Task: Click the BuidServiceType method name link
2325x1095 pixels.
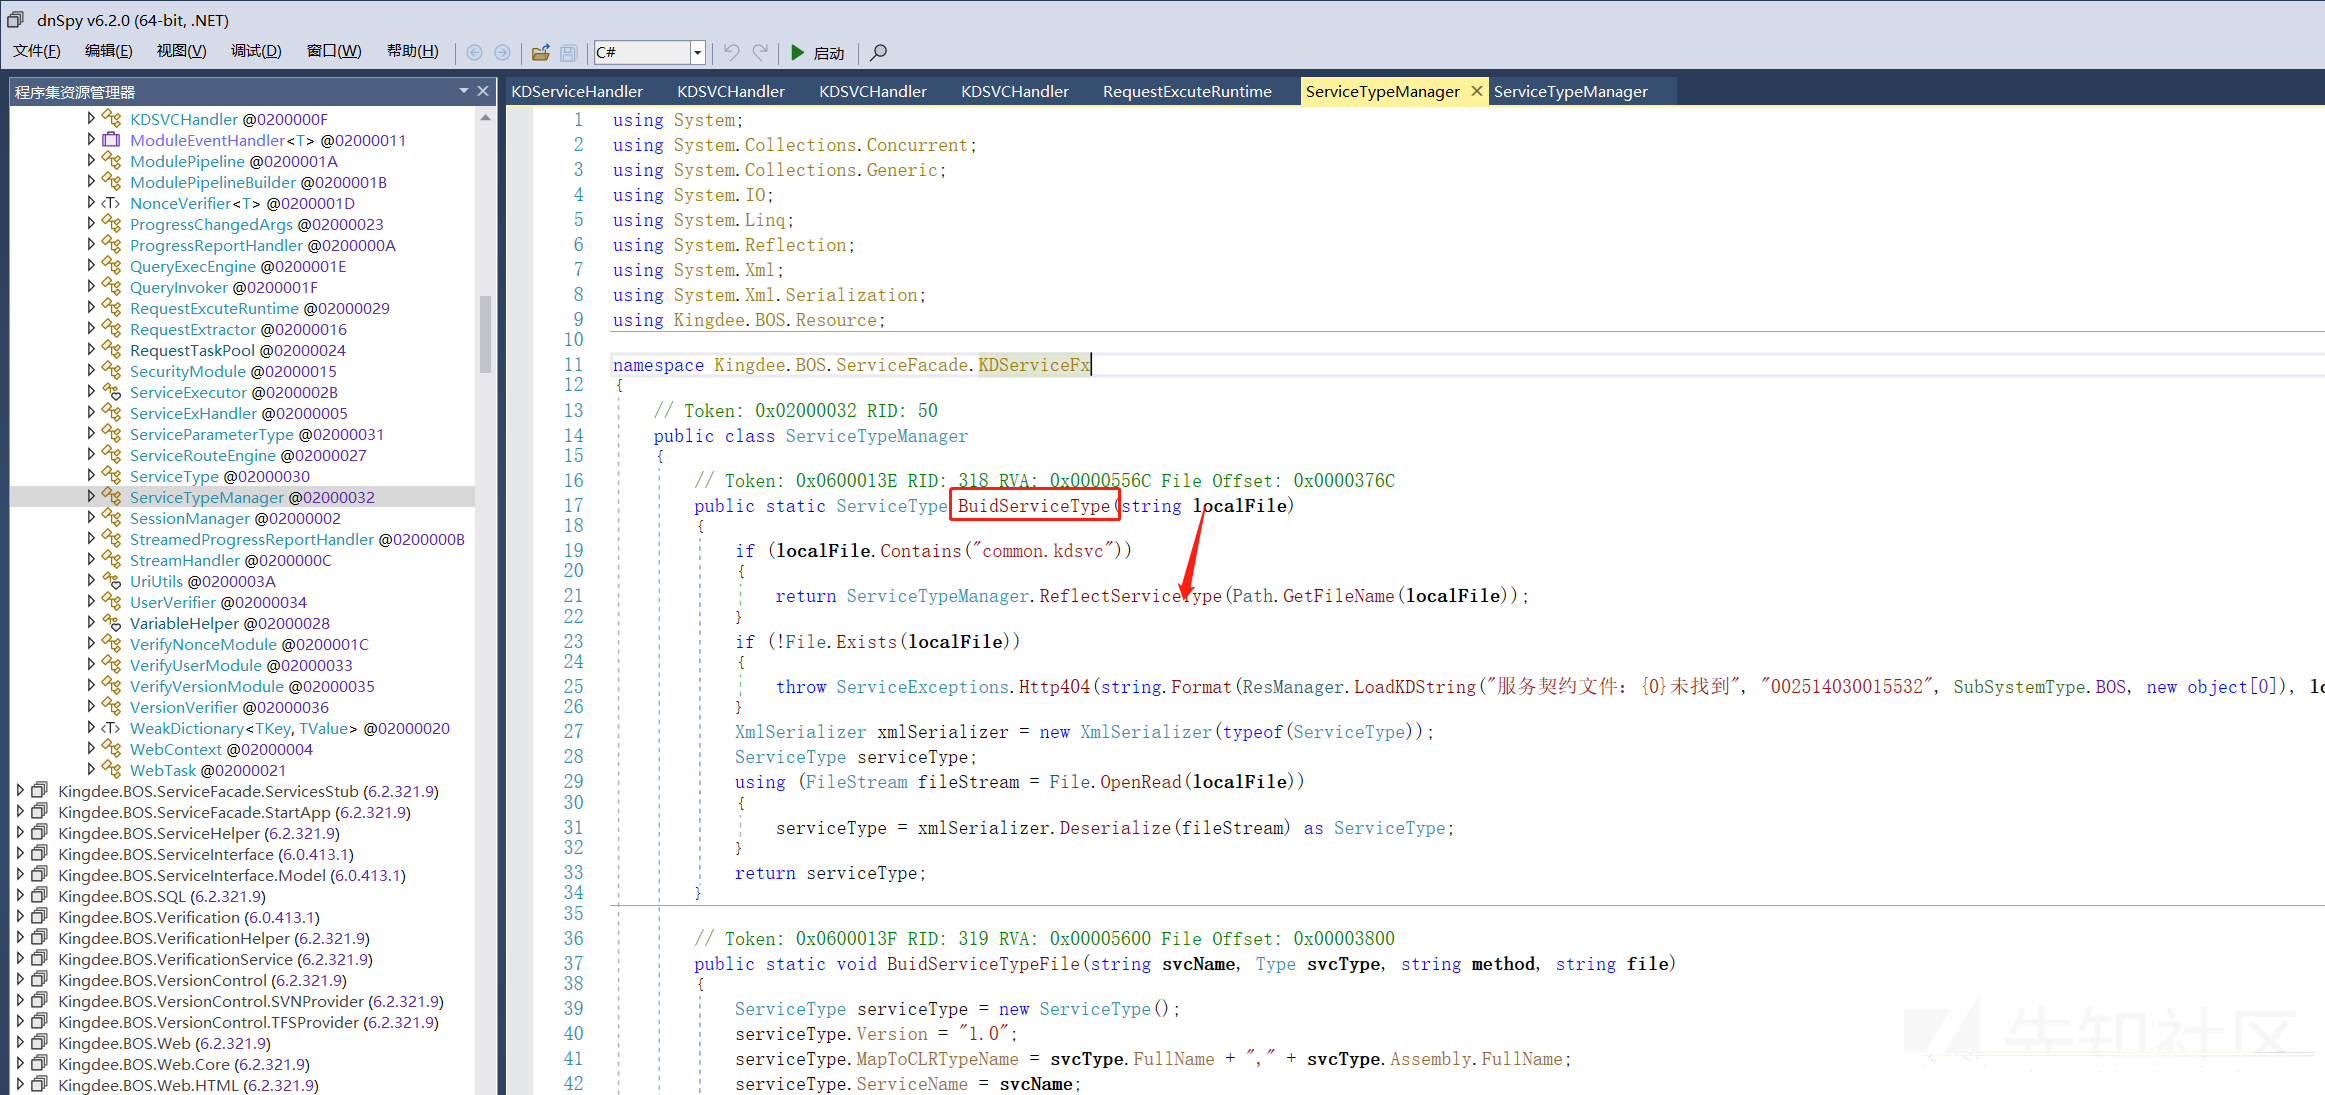Action: pyautogui.click(x=1033, y=506)
